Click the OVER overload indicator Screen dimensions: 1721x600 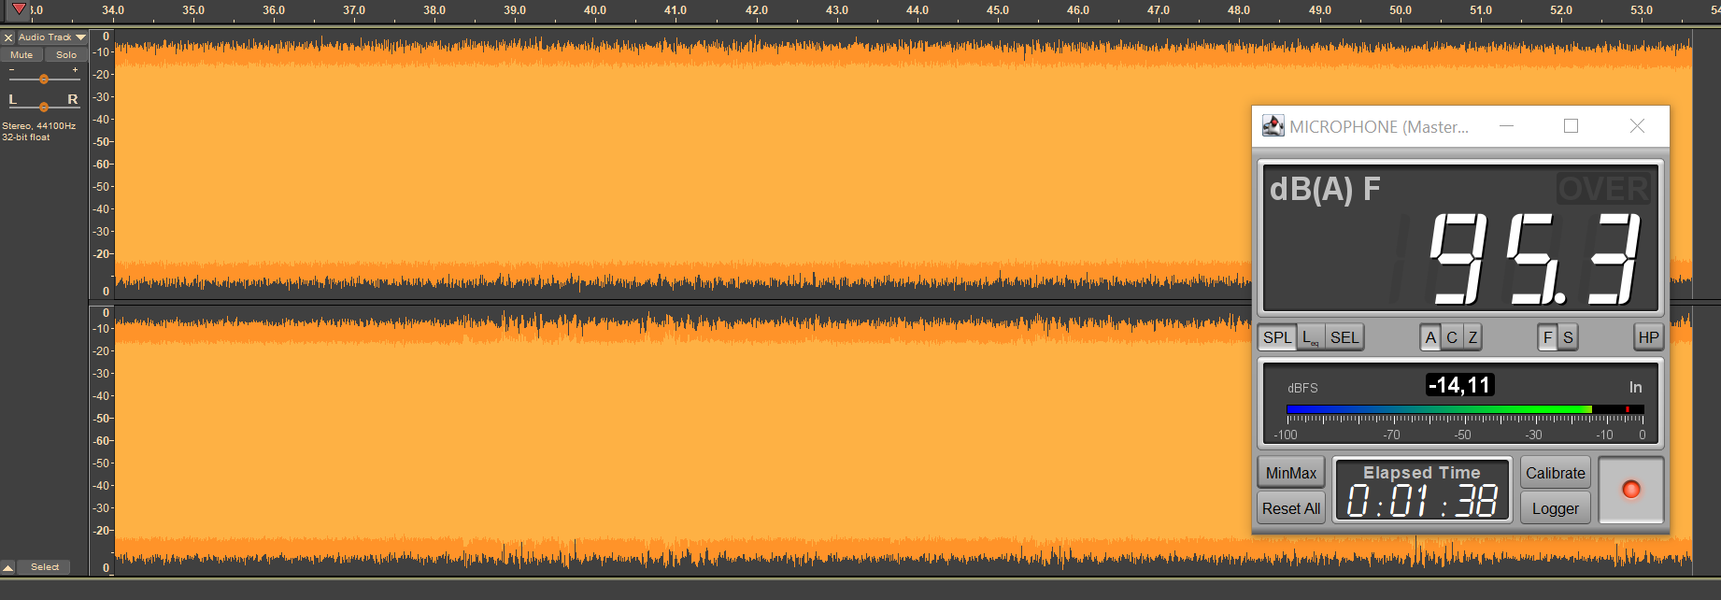1602,188
